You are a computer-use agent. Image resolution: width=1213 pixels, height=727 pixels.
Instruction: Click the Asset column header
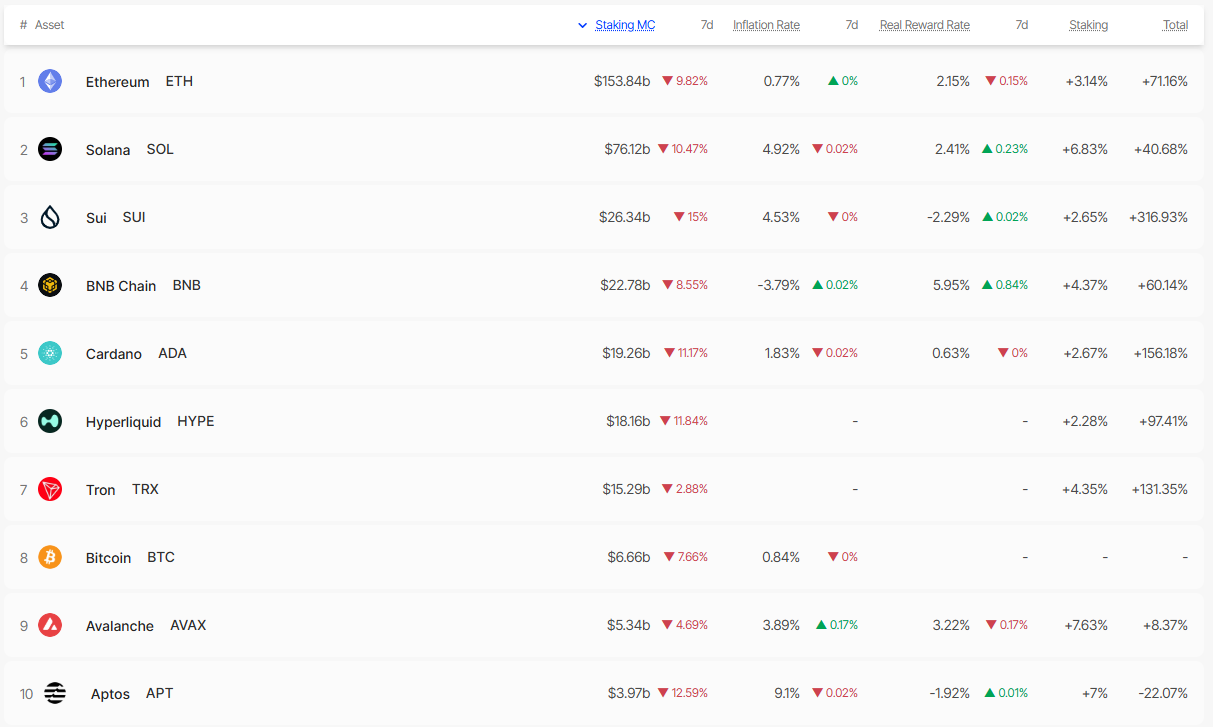(x=49, y=25)
